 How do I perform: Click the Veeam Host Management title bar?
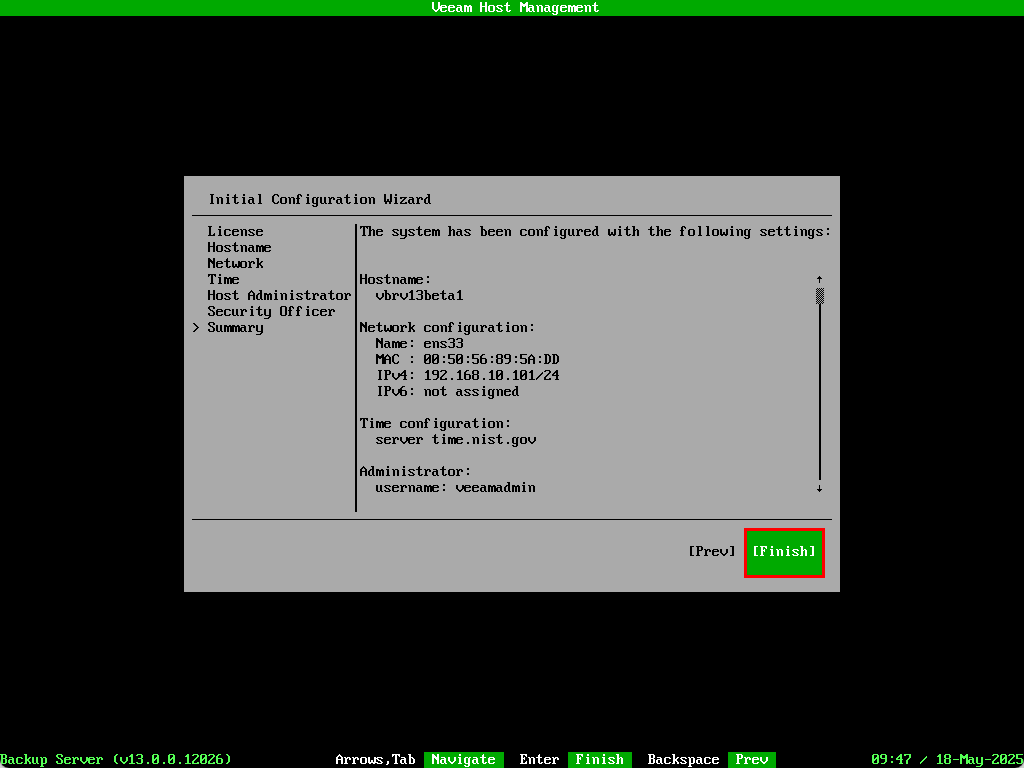(x=512, y=8)
